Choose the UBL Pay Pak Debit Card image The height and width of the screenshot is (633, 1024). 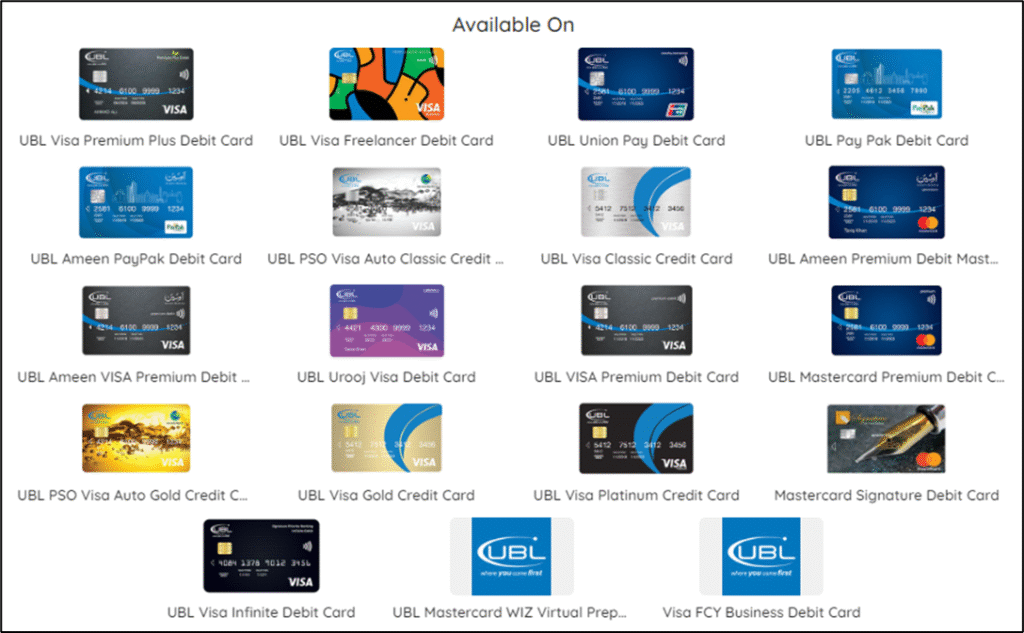pyautogui.click(x=886, y=84)
